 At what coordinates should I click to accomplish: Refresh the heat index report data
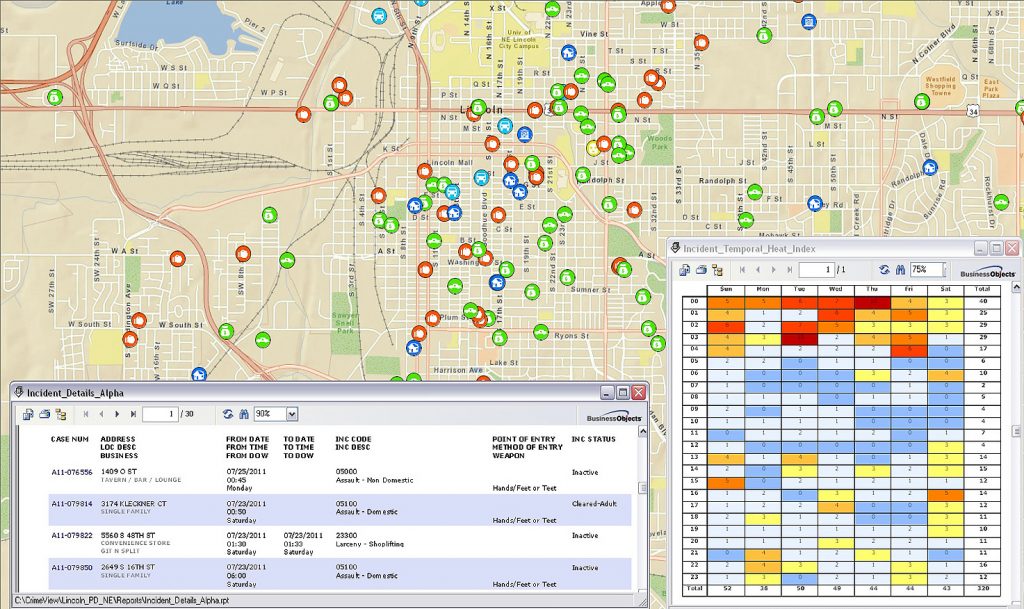pos(883,269)
